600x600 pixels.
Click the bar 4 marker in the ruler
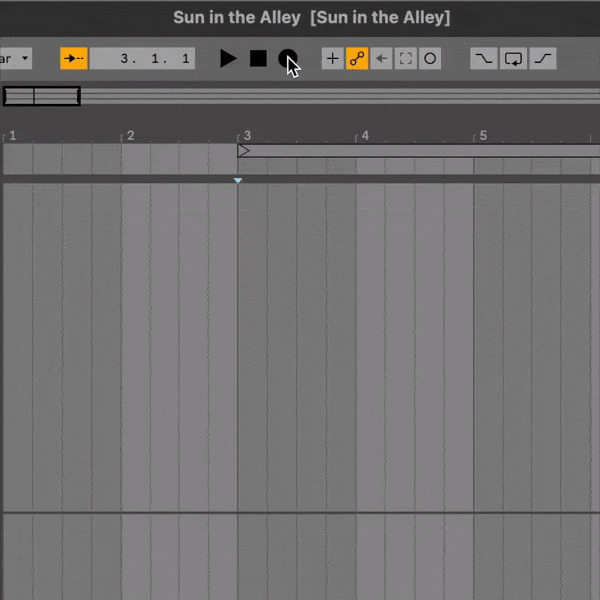tap(365, 135)
